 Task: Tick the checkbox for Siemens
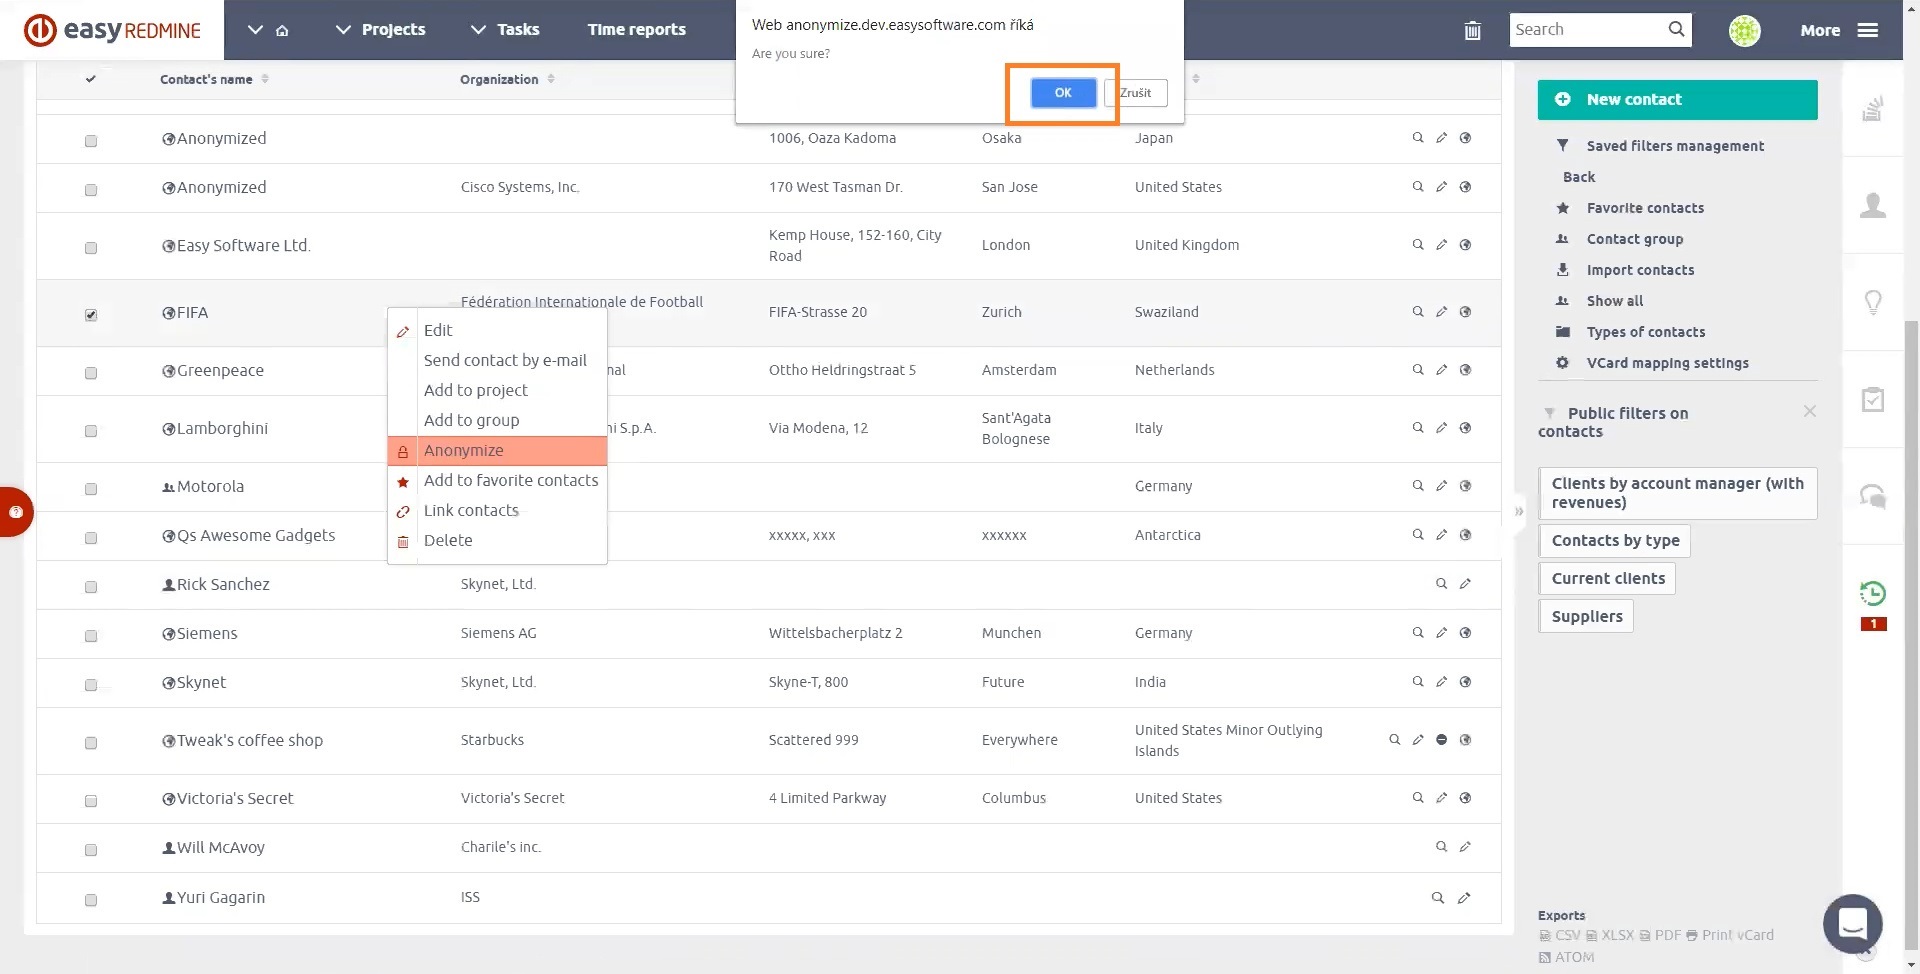coord(91,636)
